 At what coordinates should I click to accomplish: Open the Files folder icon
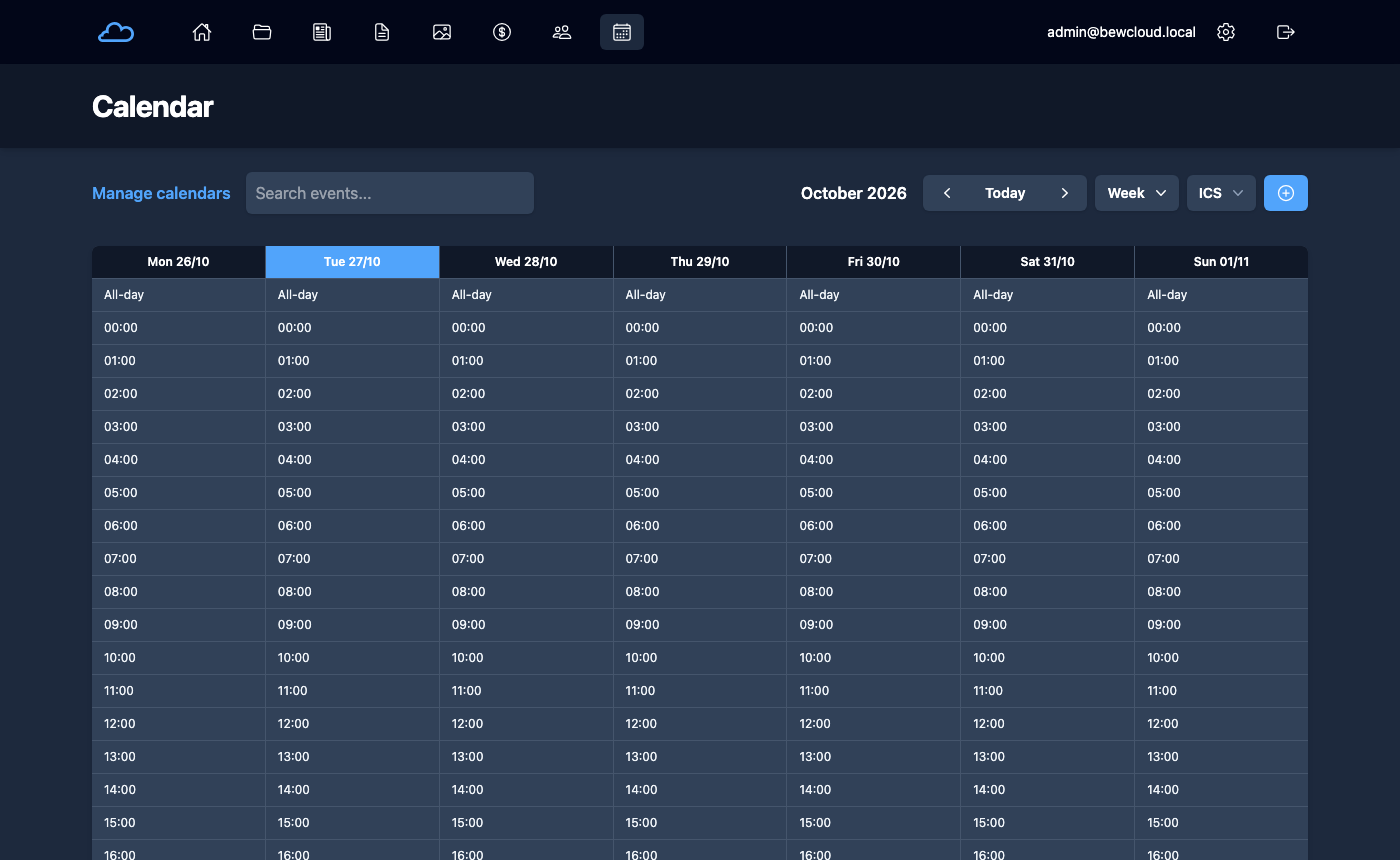pos(262,32)
